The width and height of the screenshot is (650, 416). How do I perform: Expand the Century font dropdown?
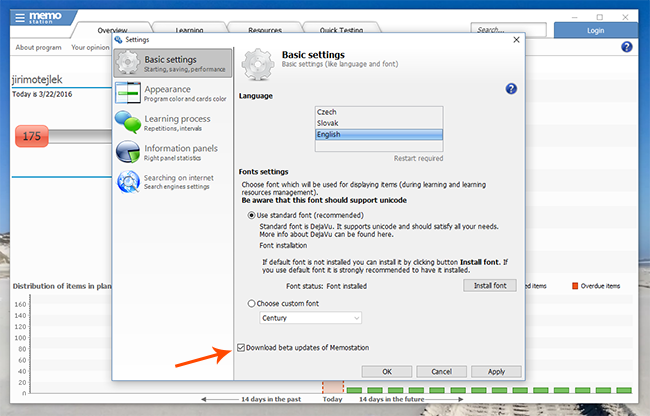point(357,318)
